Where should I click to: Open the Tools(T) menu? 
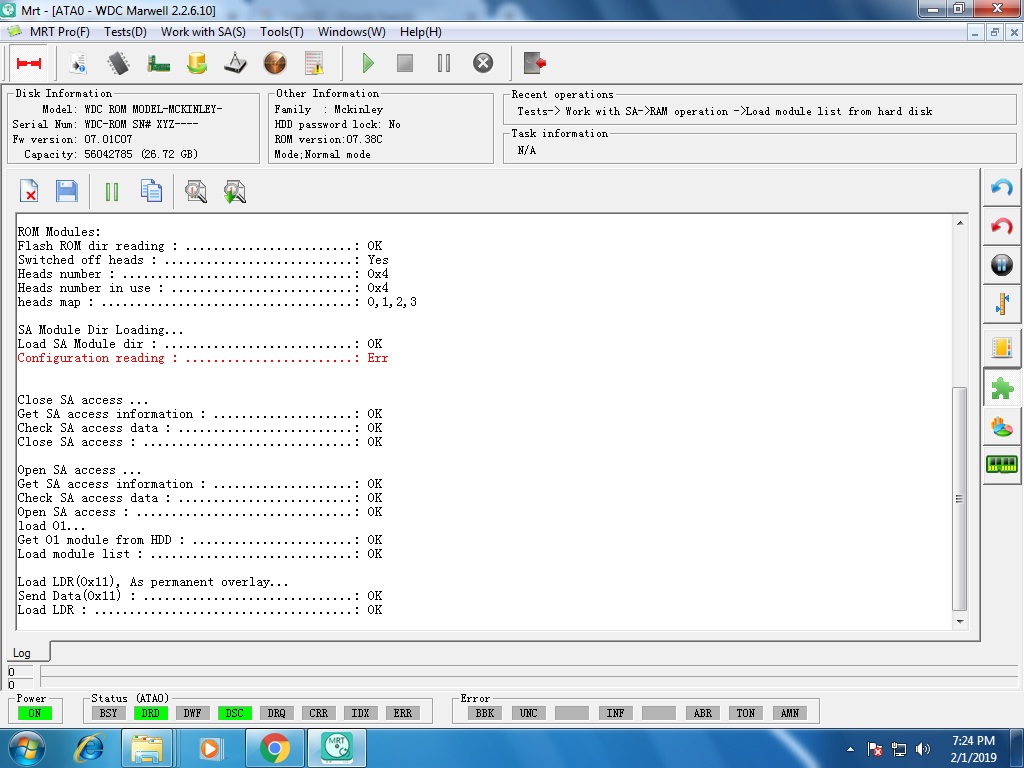click(x=281, y=32)
